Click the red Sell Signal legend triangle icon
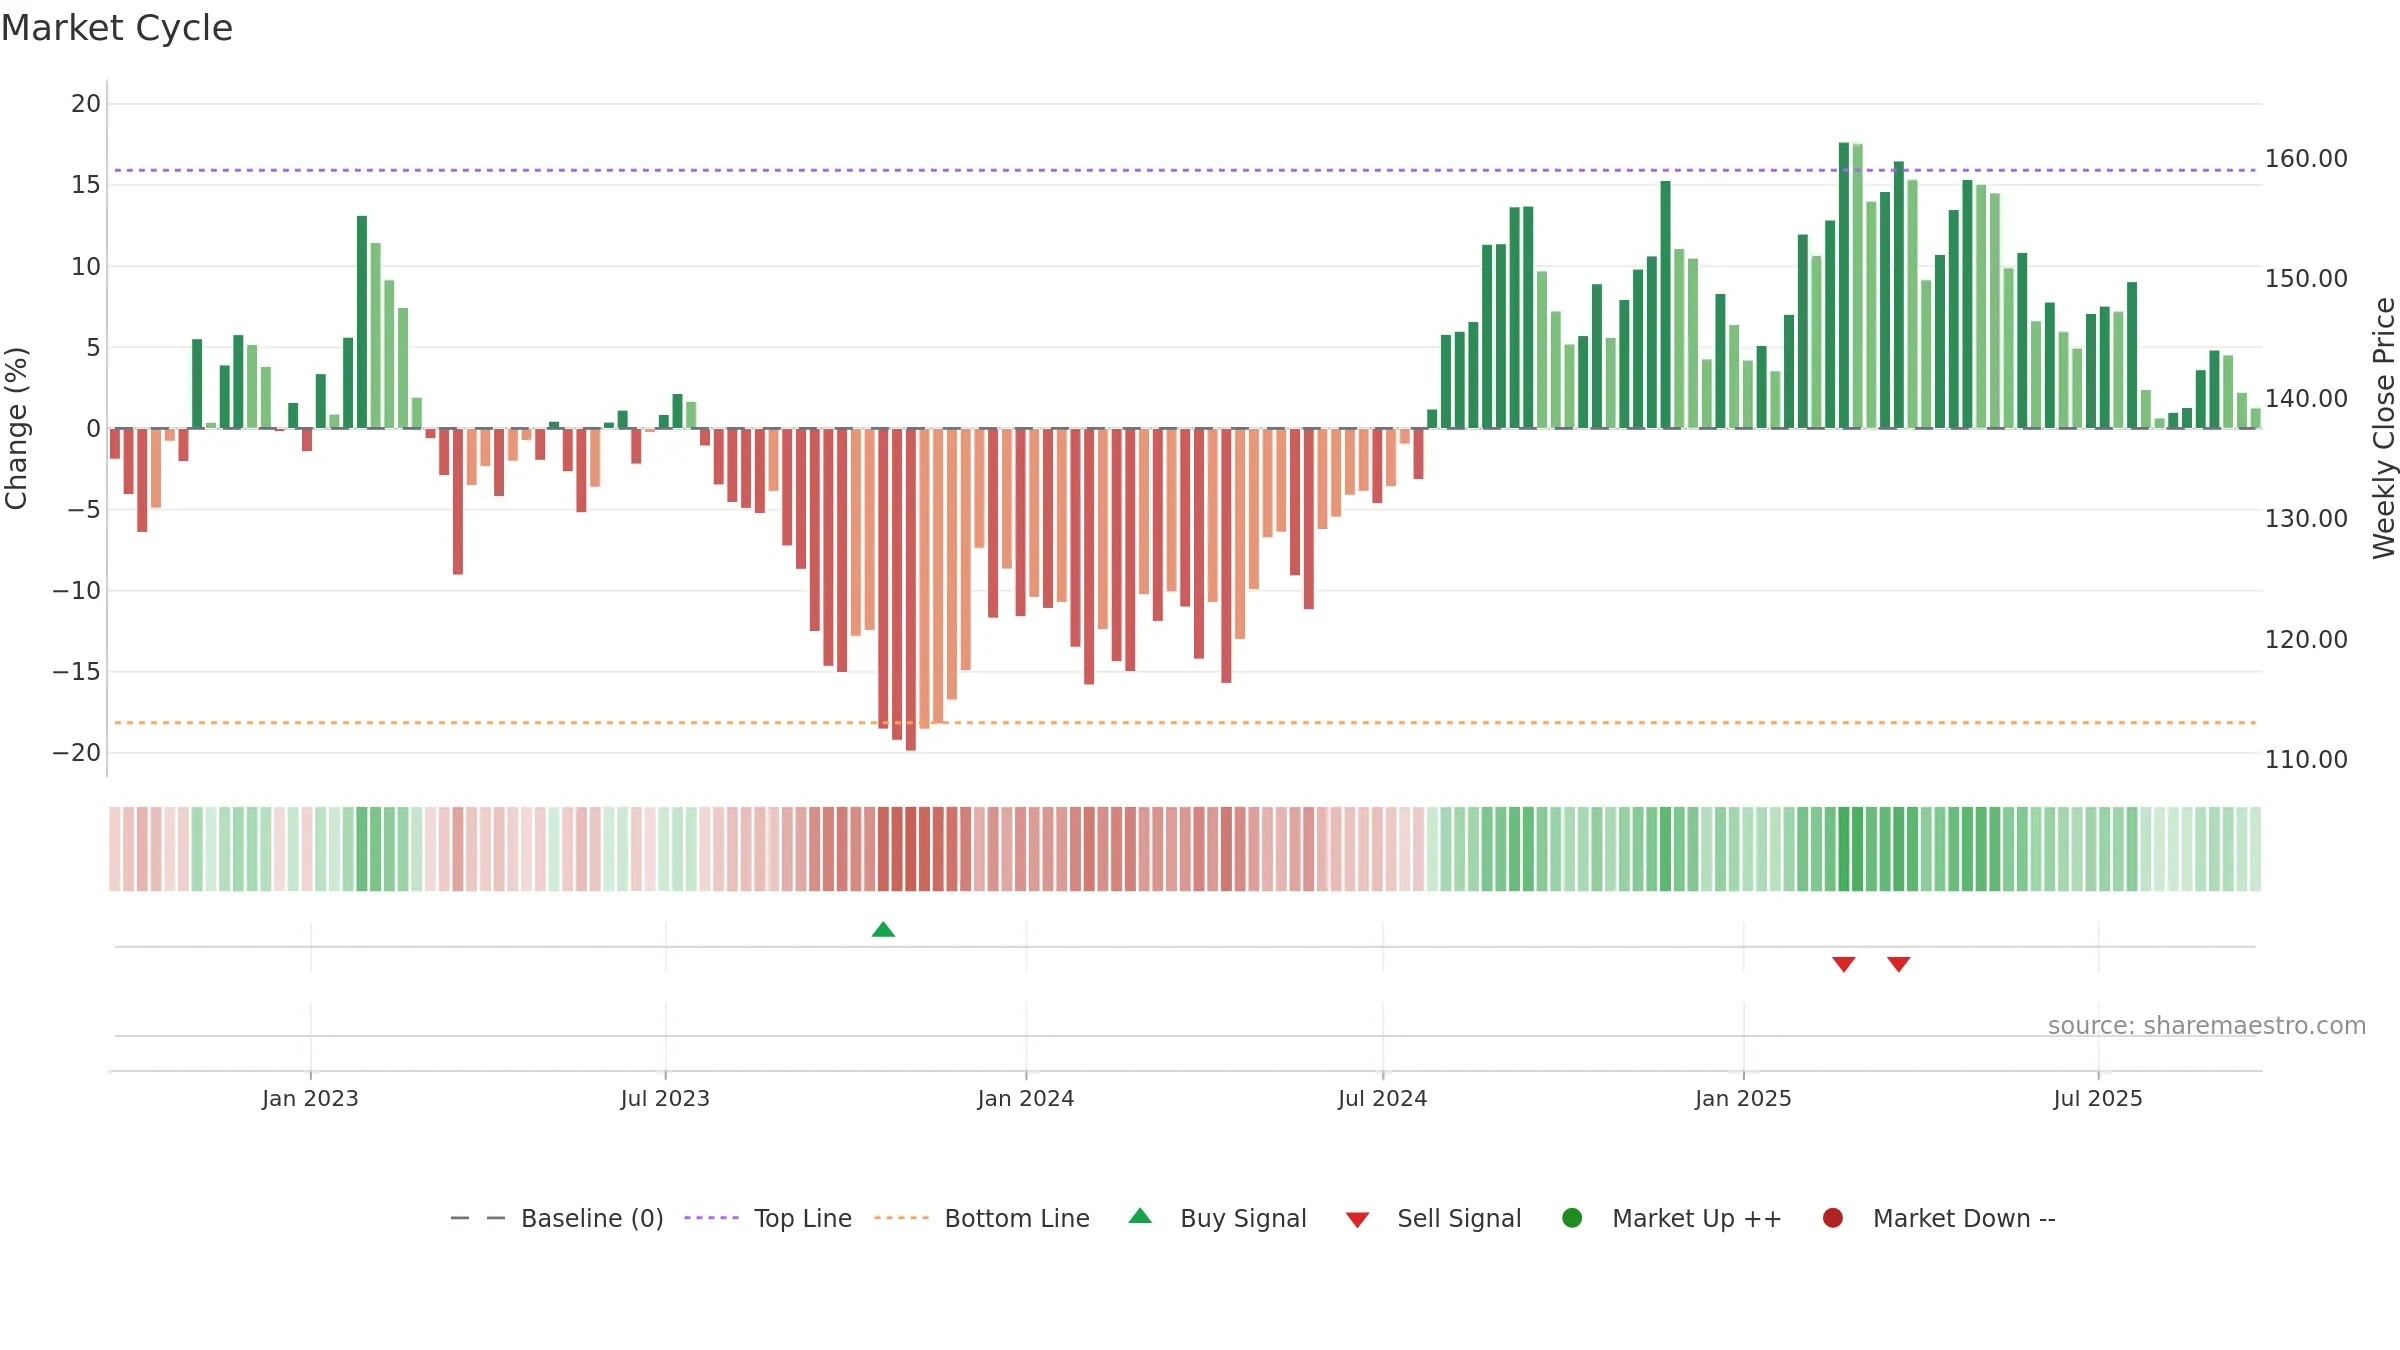 pos(1357,1220)
